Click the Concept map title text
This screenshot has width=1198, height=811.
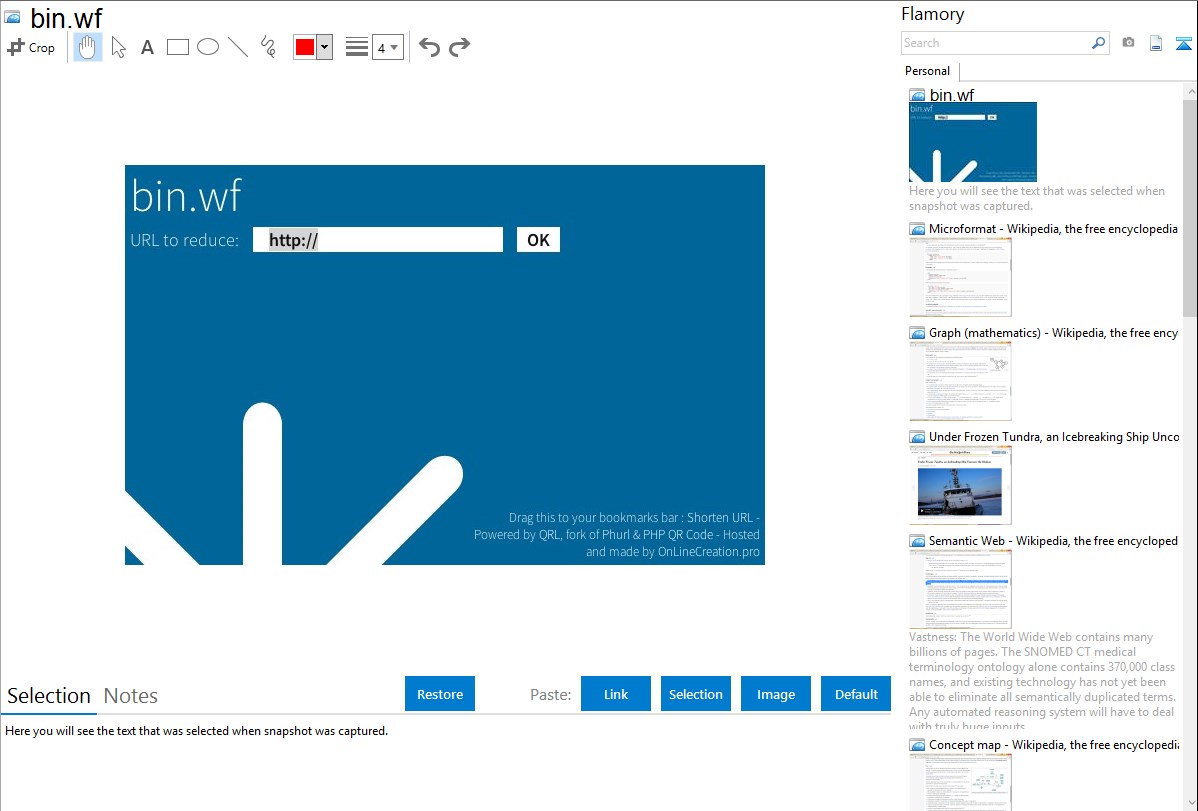point(1053,744)
